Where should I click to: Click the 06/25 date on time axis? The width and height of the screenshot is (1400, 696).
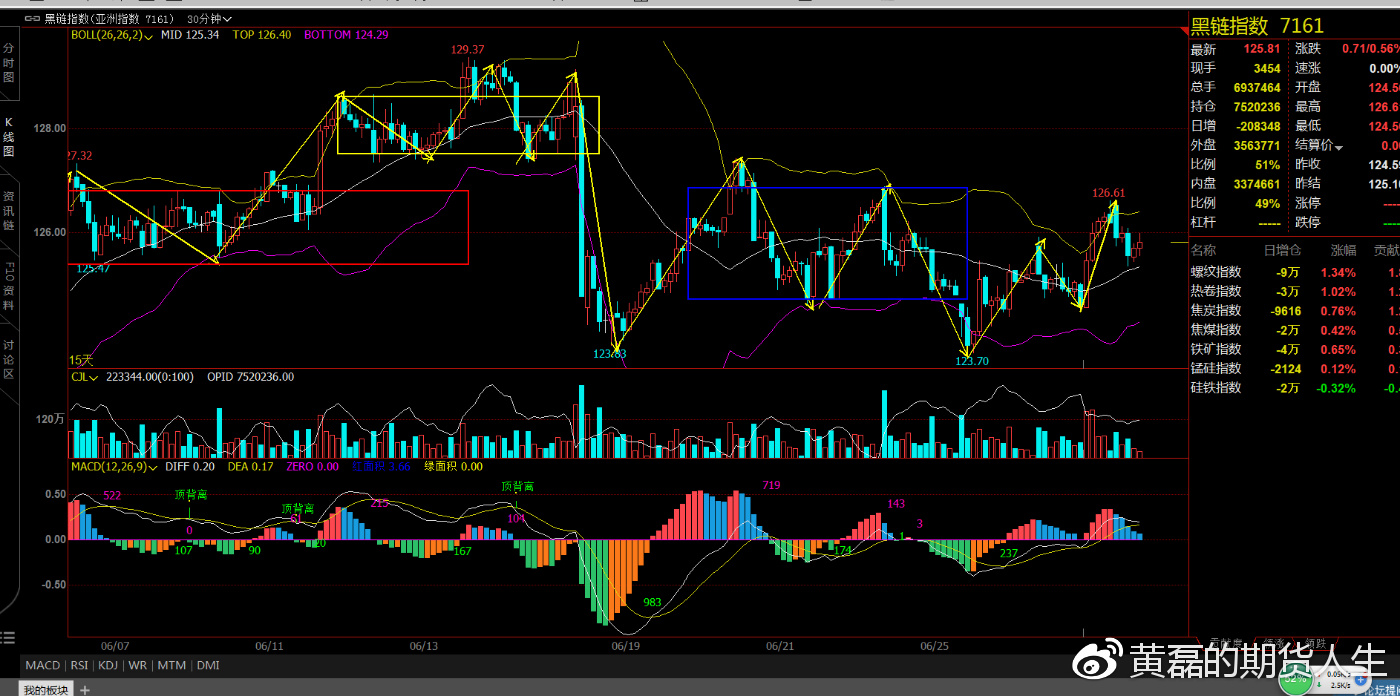(x=935, y=646)
